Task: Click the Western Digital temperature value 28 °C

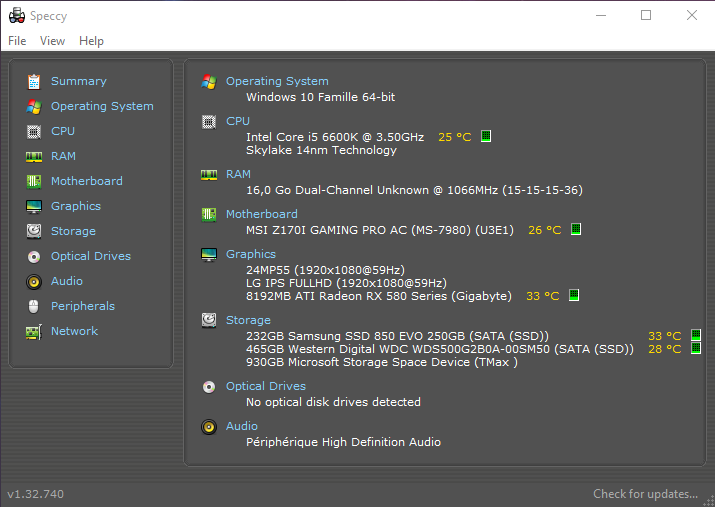Action: [x=664, y=349]
